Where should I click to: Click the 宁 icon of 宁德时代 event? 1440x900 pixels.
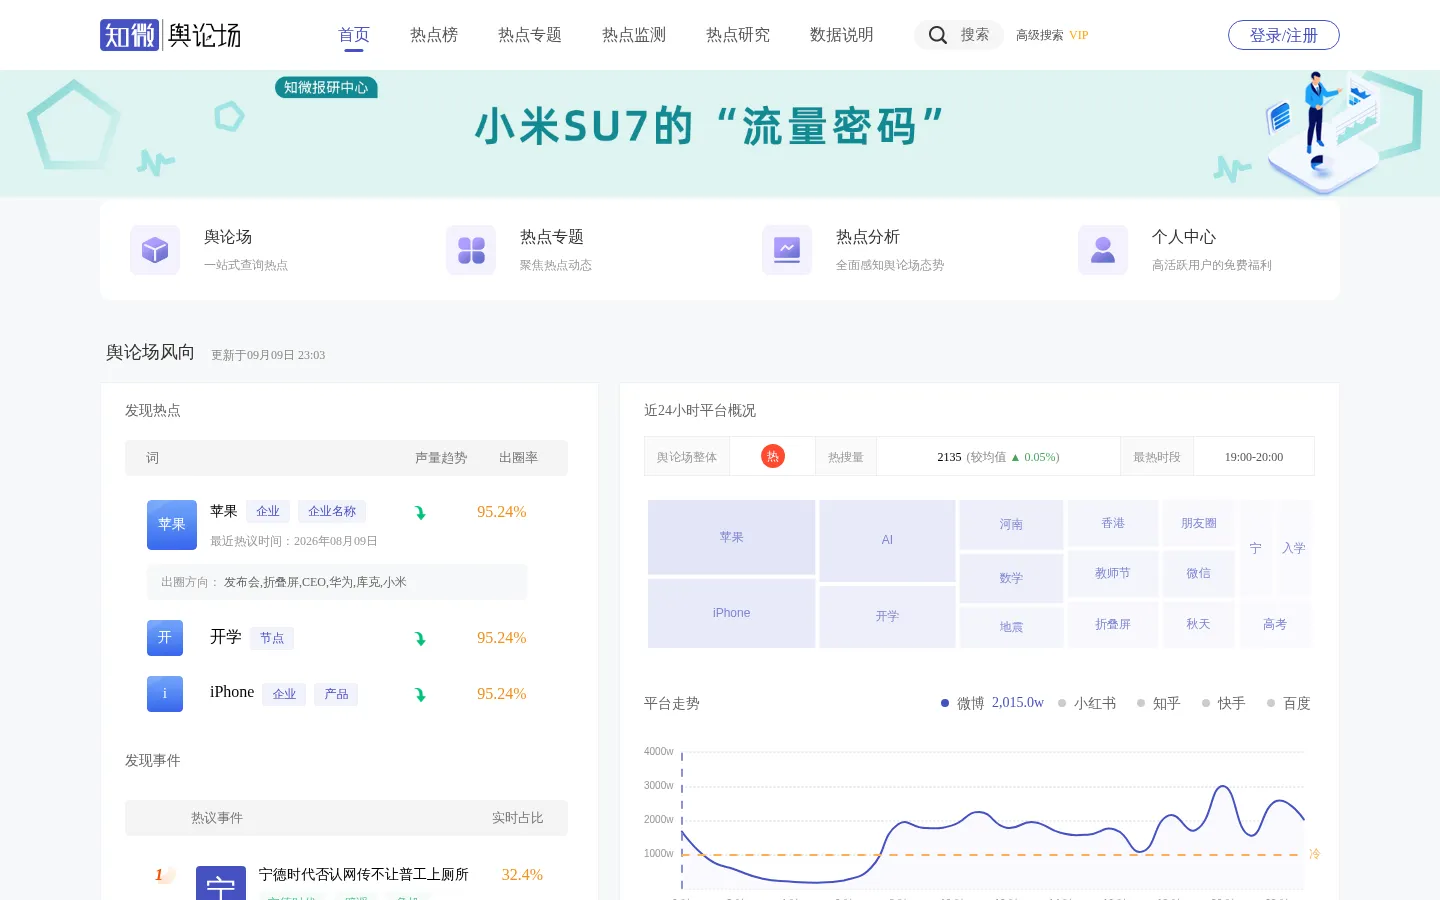(221, 883)
